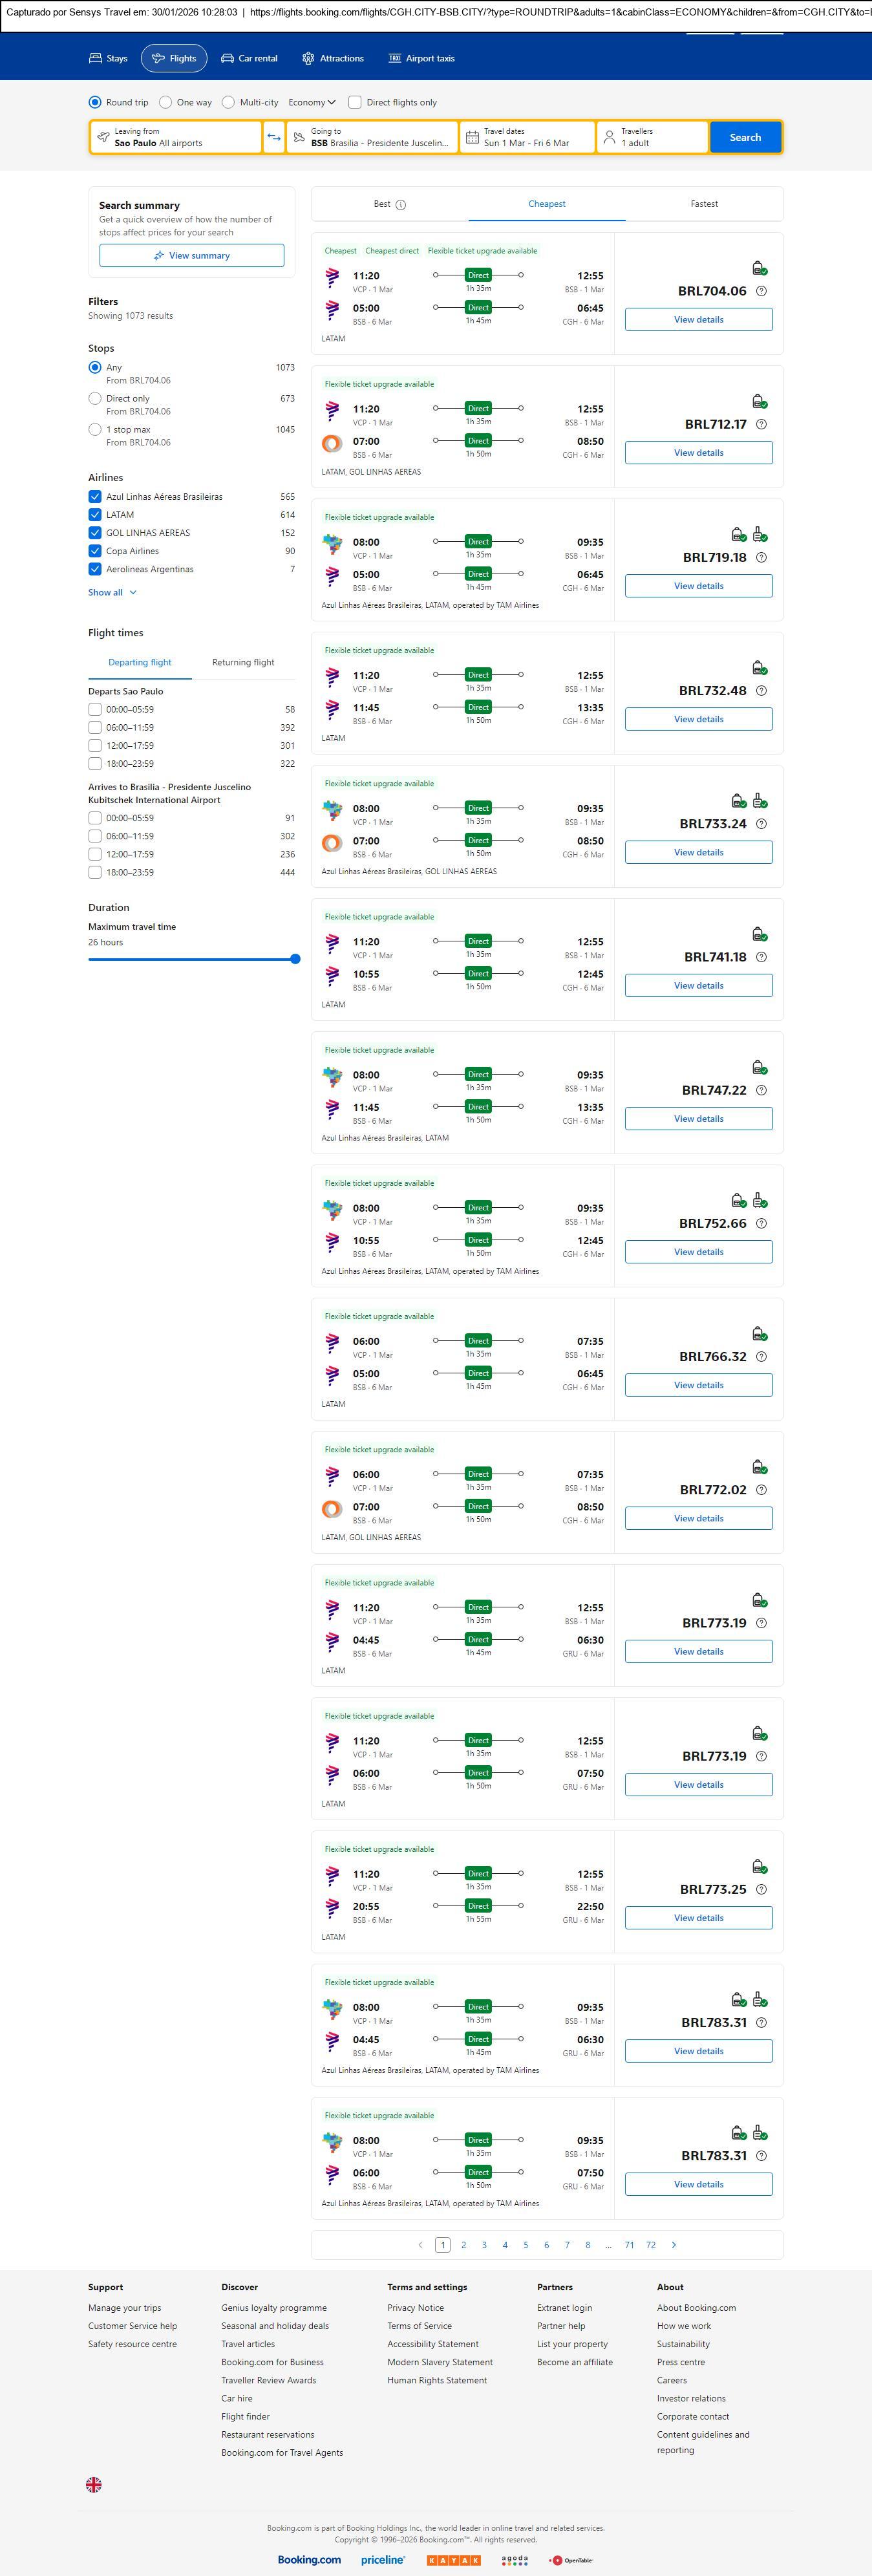Enable the Direct flights only checkbox
This screenshot has width=872, height=2576.
355,102
